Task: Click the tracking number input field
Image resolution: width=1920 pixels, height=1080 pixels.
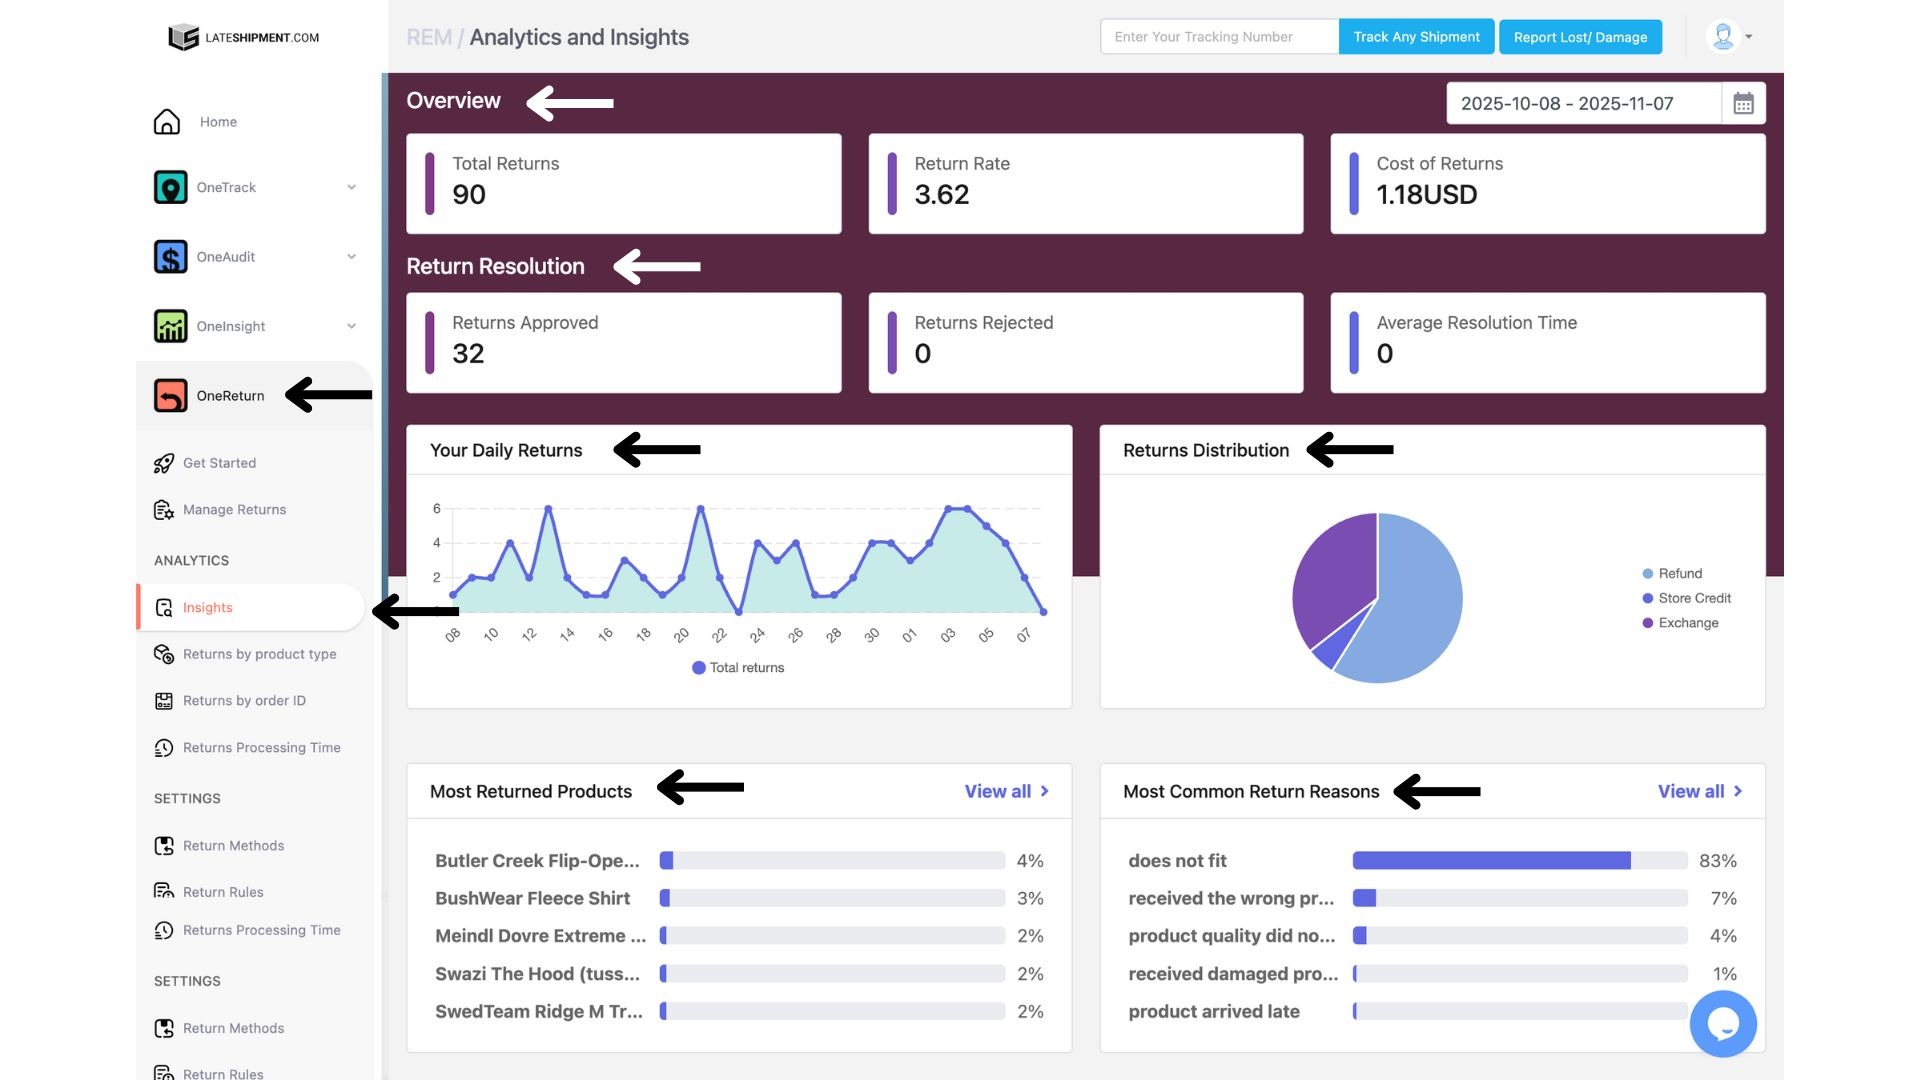Action: click(x=1218, y=37)
